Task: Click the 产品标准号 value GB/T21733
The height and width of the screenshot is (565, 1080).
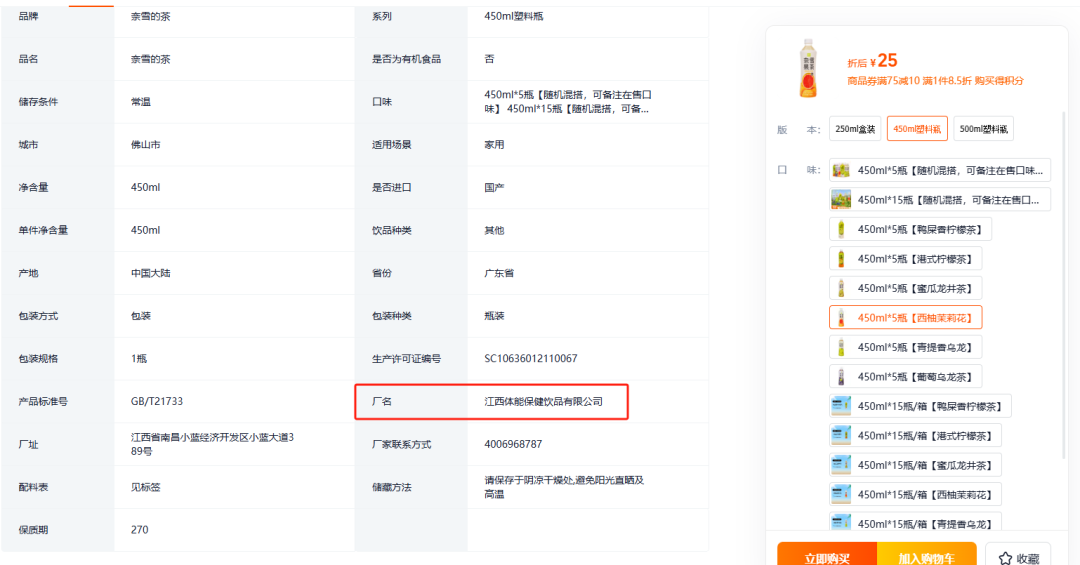Action: [x=156, y=401]
